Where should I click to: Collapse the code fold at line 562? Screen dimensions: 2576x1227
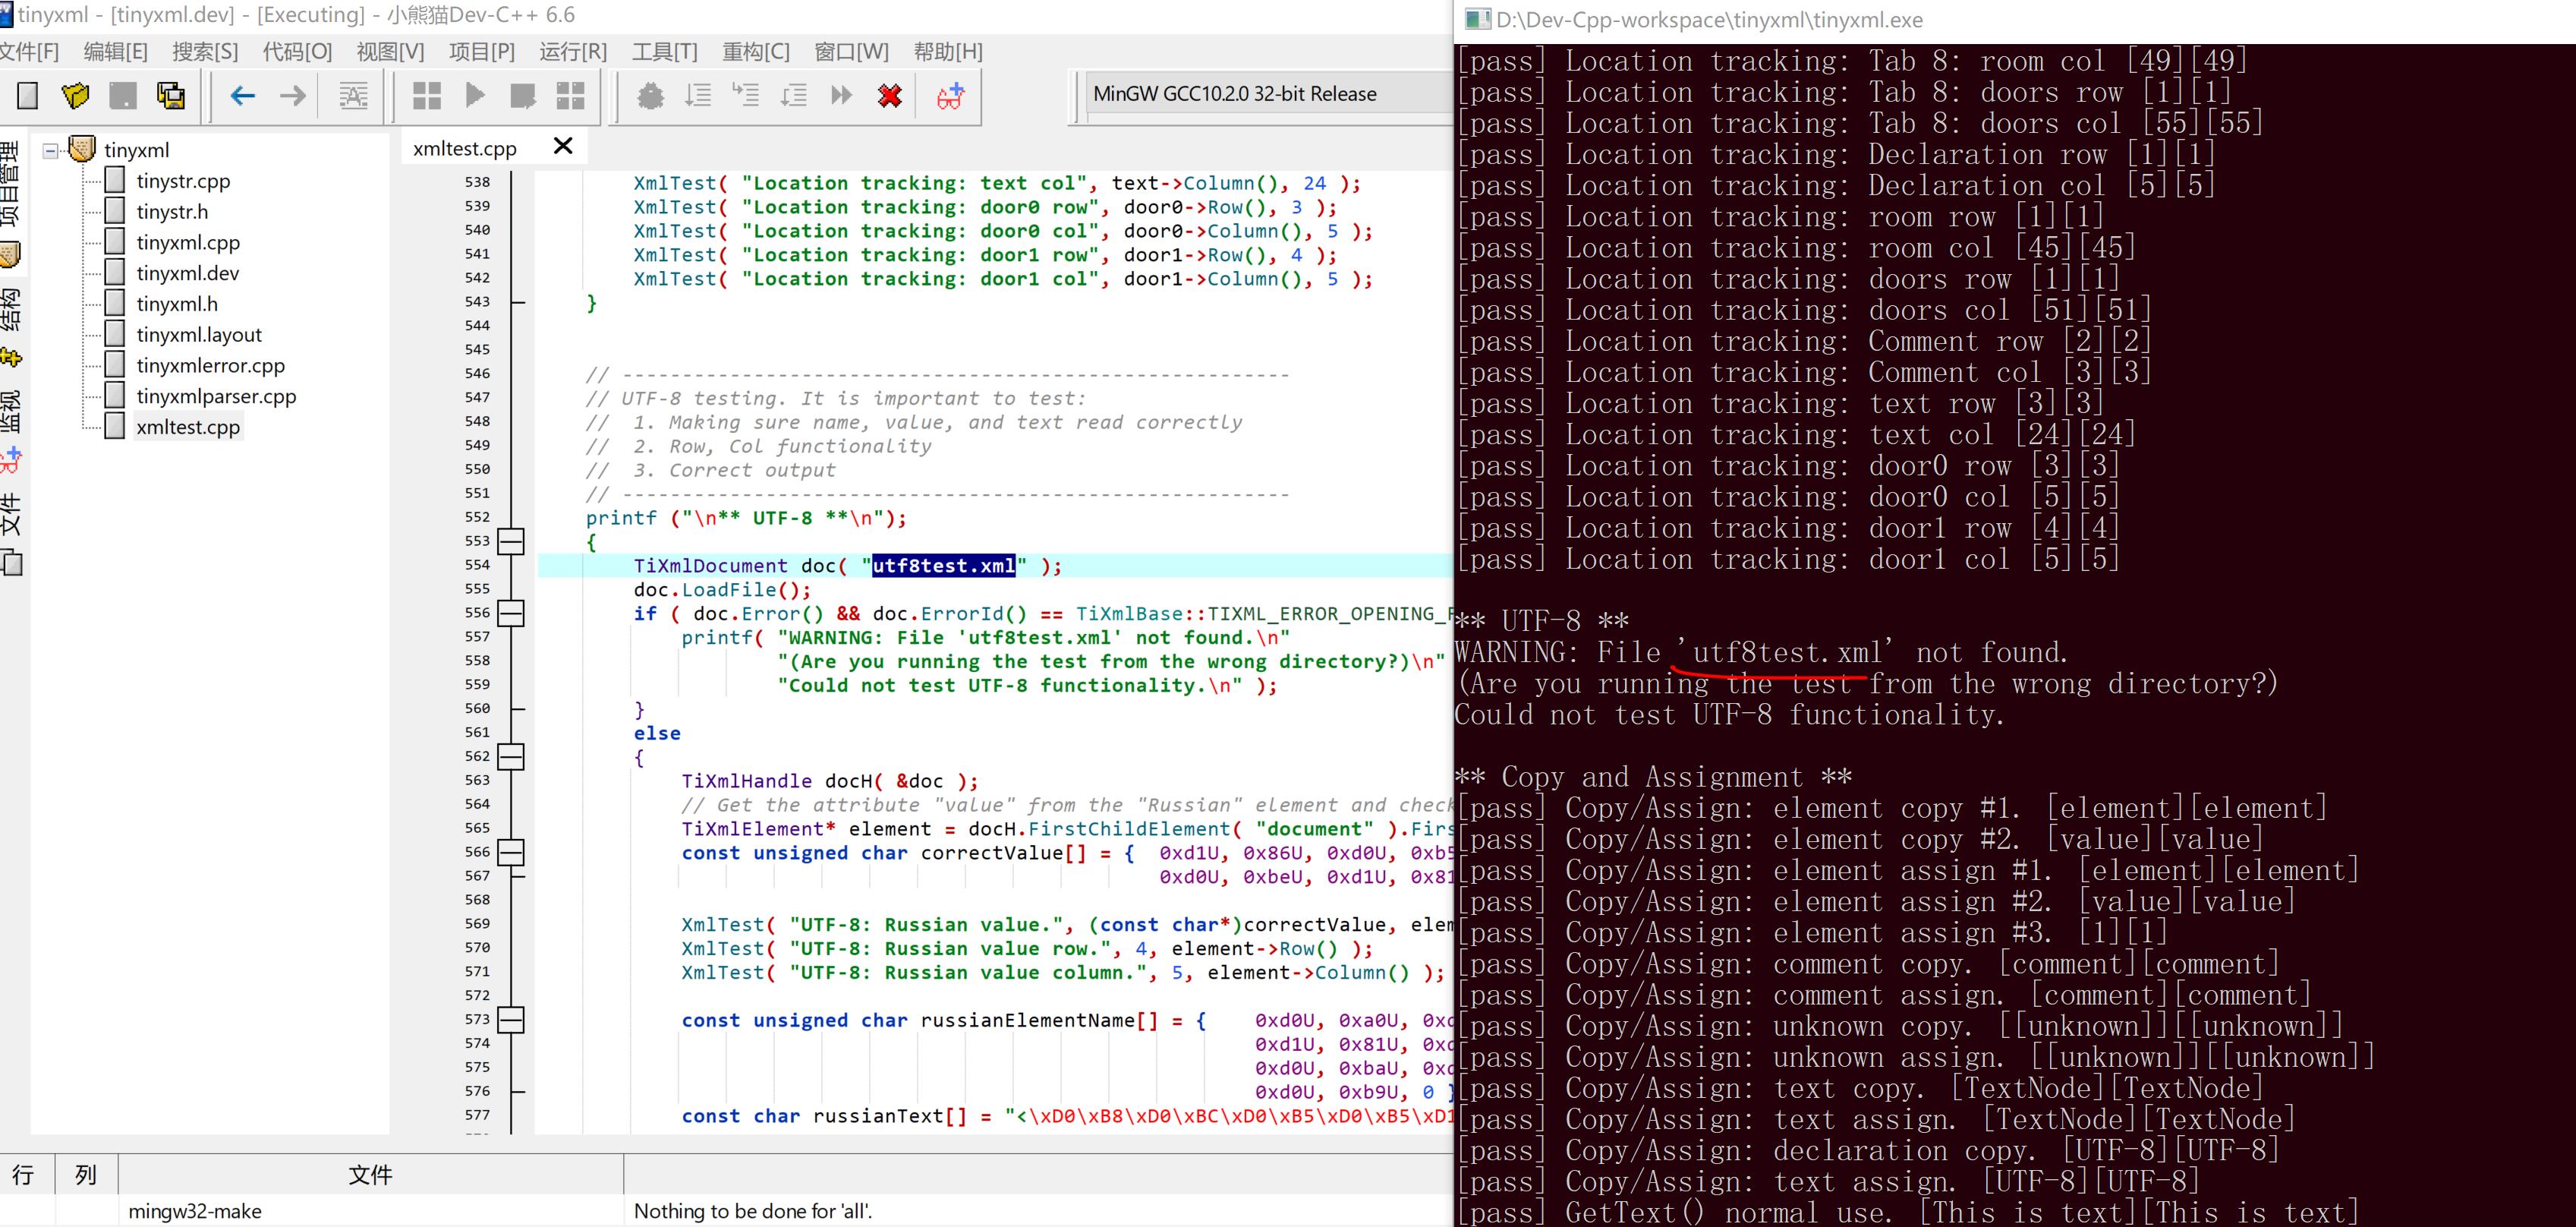[x=511, y=757]
